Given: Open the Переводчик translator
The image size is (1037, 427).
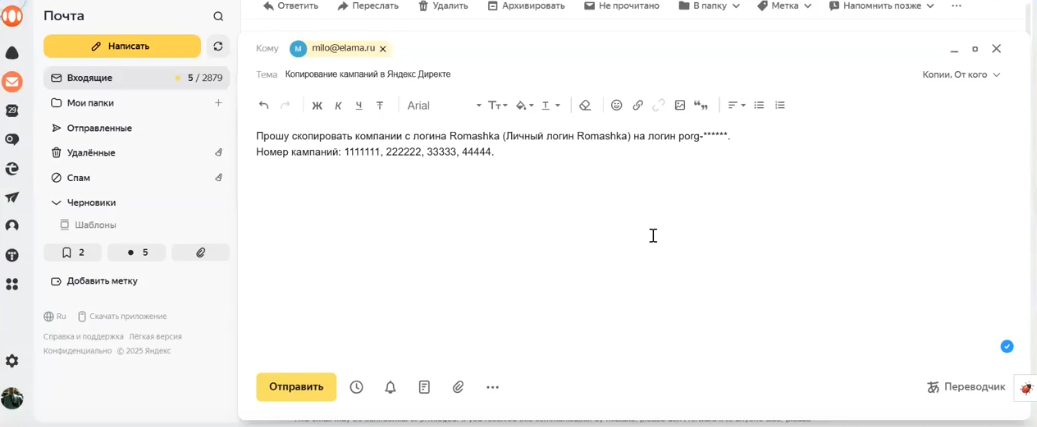Looking at the screenshot, I should 966,387.
